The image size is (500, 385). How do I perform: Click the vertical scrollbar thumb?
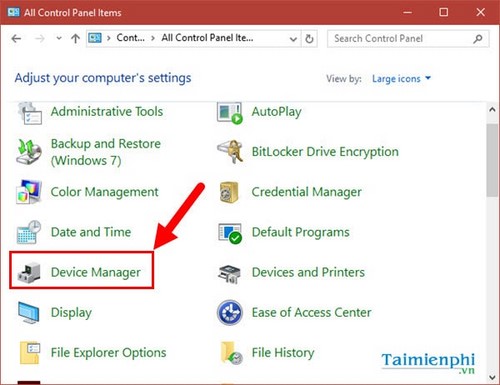[x=492, y=160]
